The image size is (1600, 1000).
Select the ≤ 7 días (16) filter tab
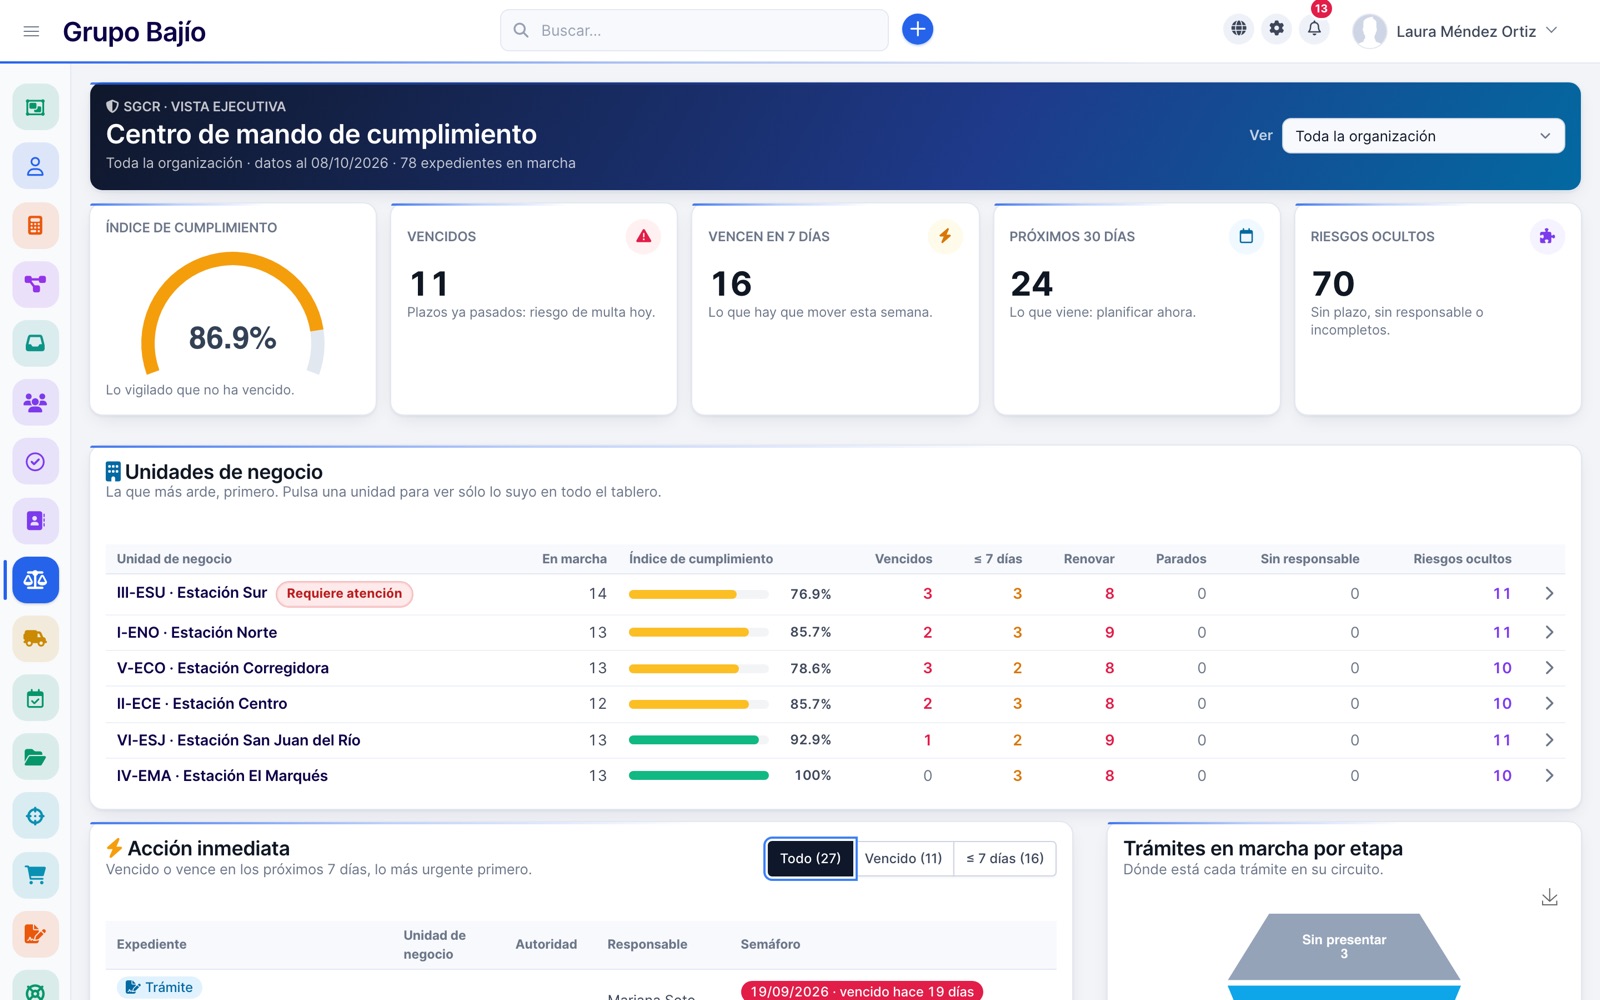[1005, 859]
